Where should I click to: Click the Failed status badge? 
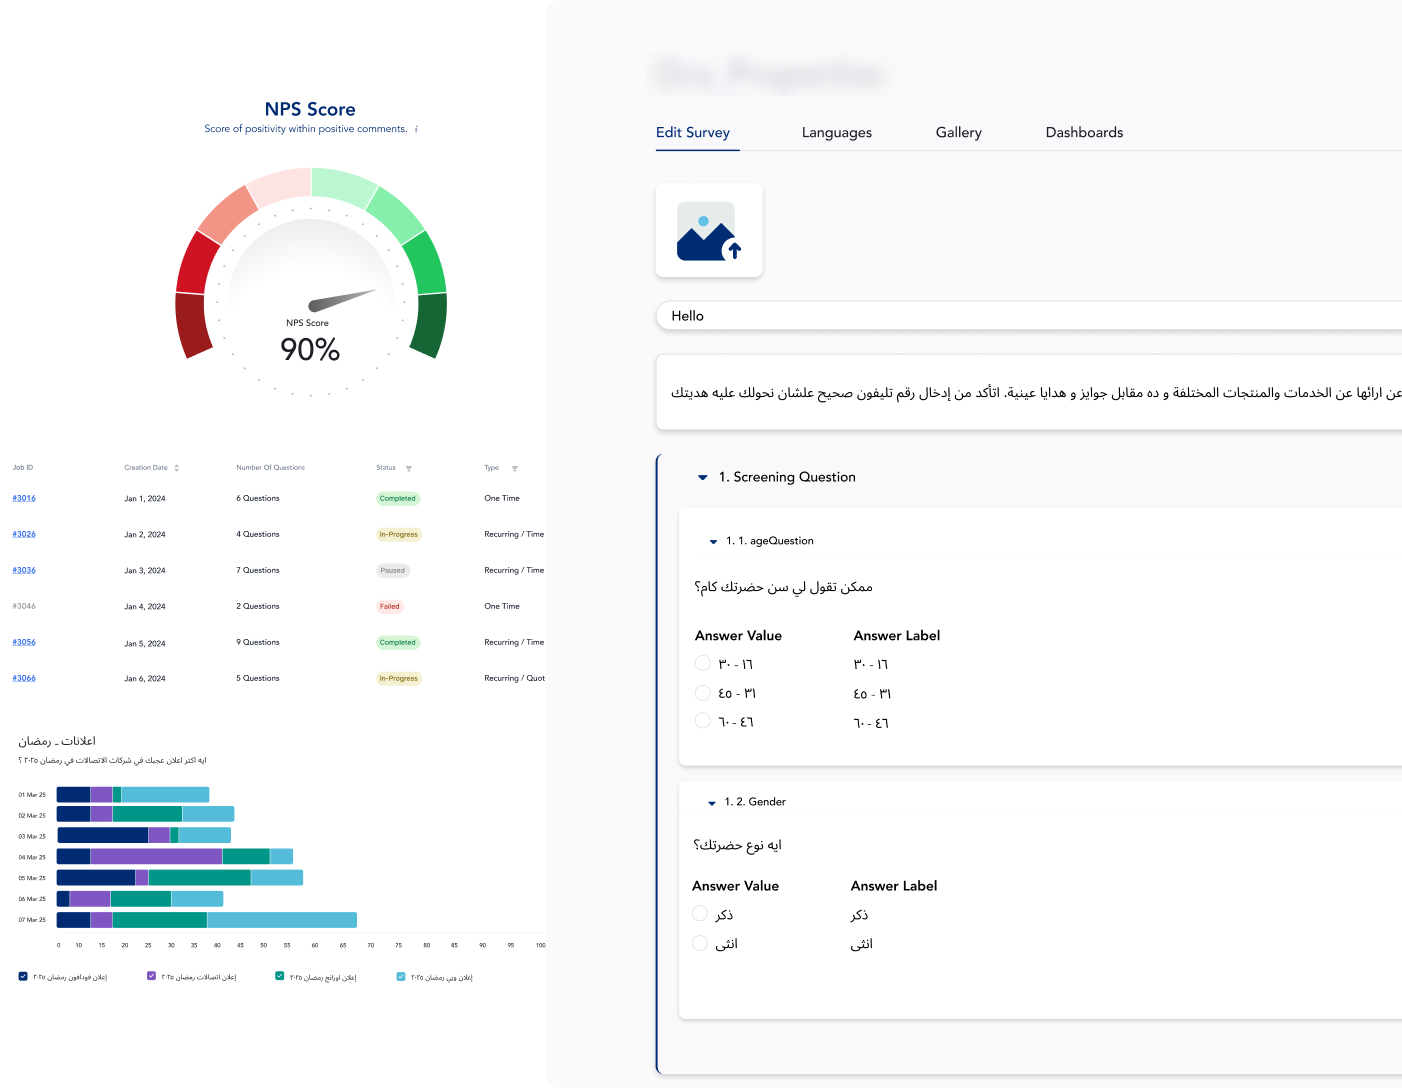389,606
